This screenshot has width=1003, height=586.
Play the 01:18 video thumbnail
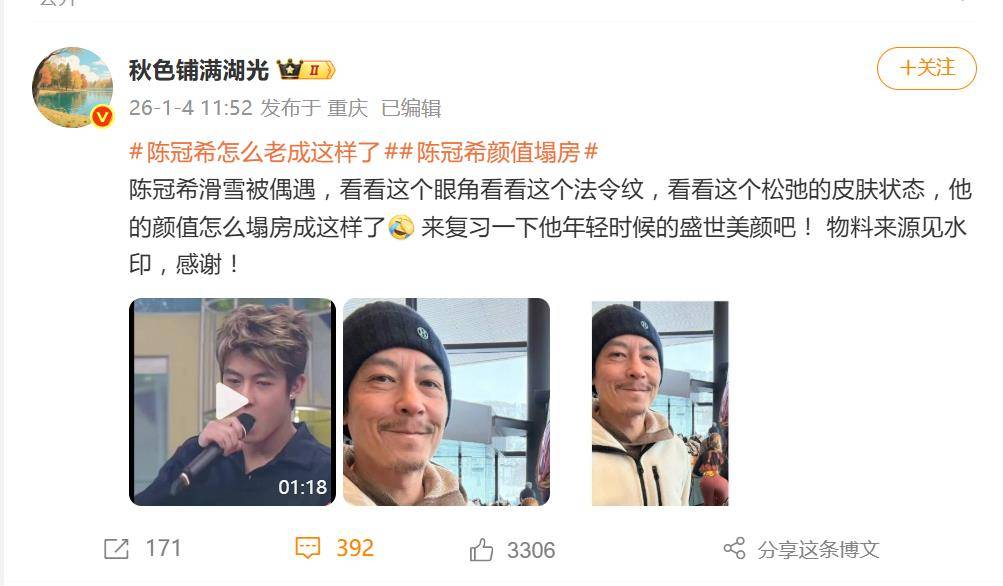(x=232, y=402)
